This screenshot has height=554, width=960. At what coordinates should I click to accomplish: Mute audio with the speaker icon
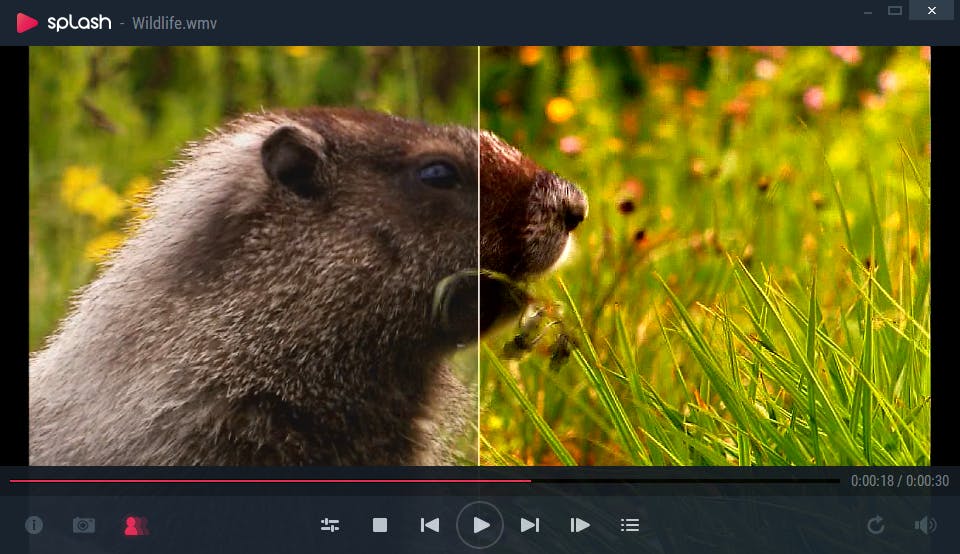(925, 525)
